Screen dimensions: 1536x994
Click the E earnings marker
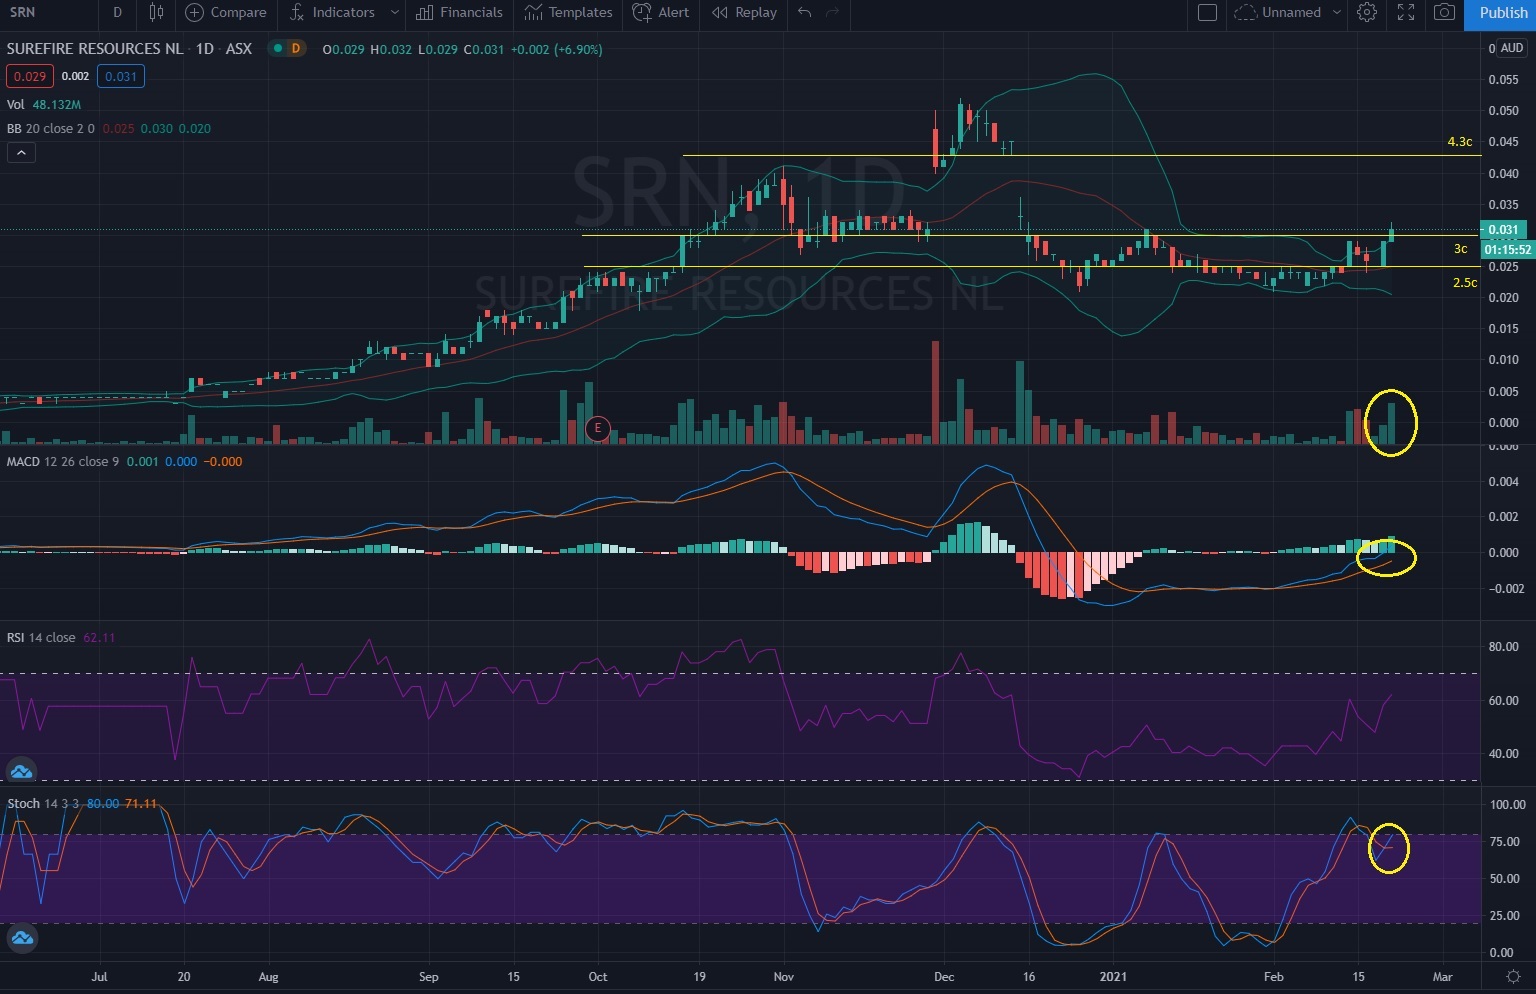pos(598,428)
